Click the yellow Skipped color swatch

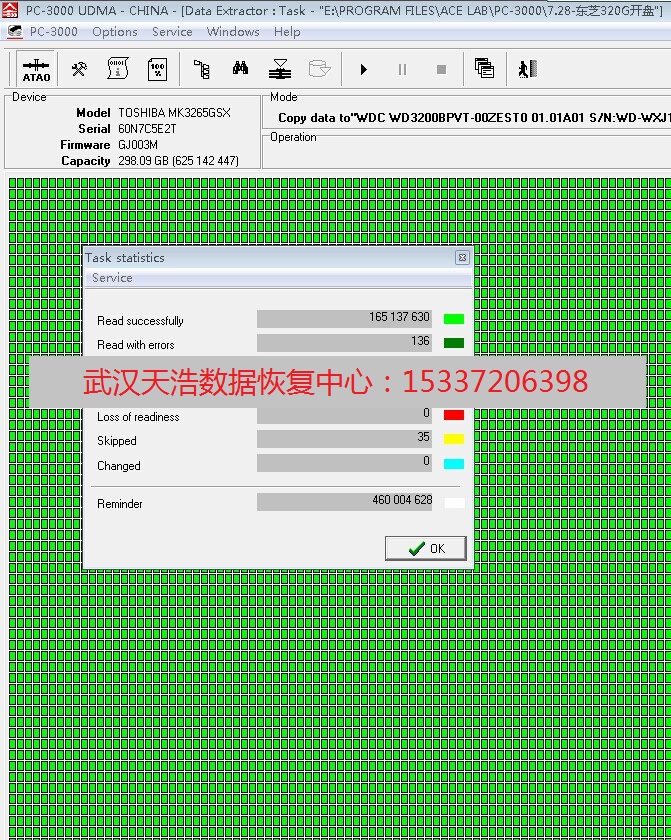454,439
